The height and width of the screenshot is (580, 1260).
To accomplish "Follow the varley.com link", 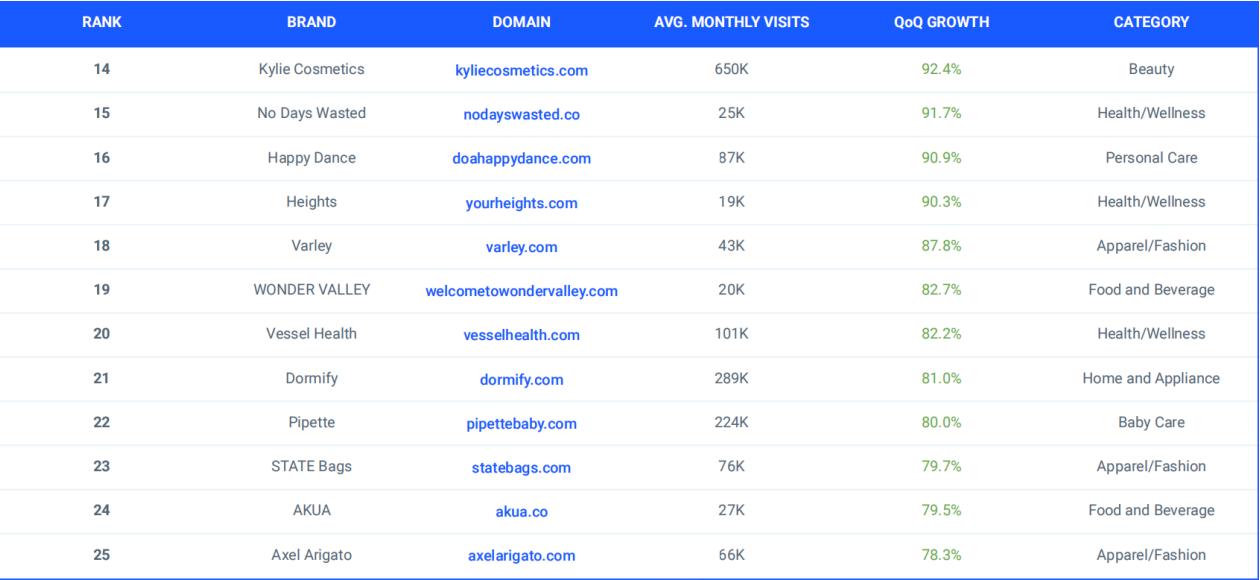I will point(521,247).
